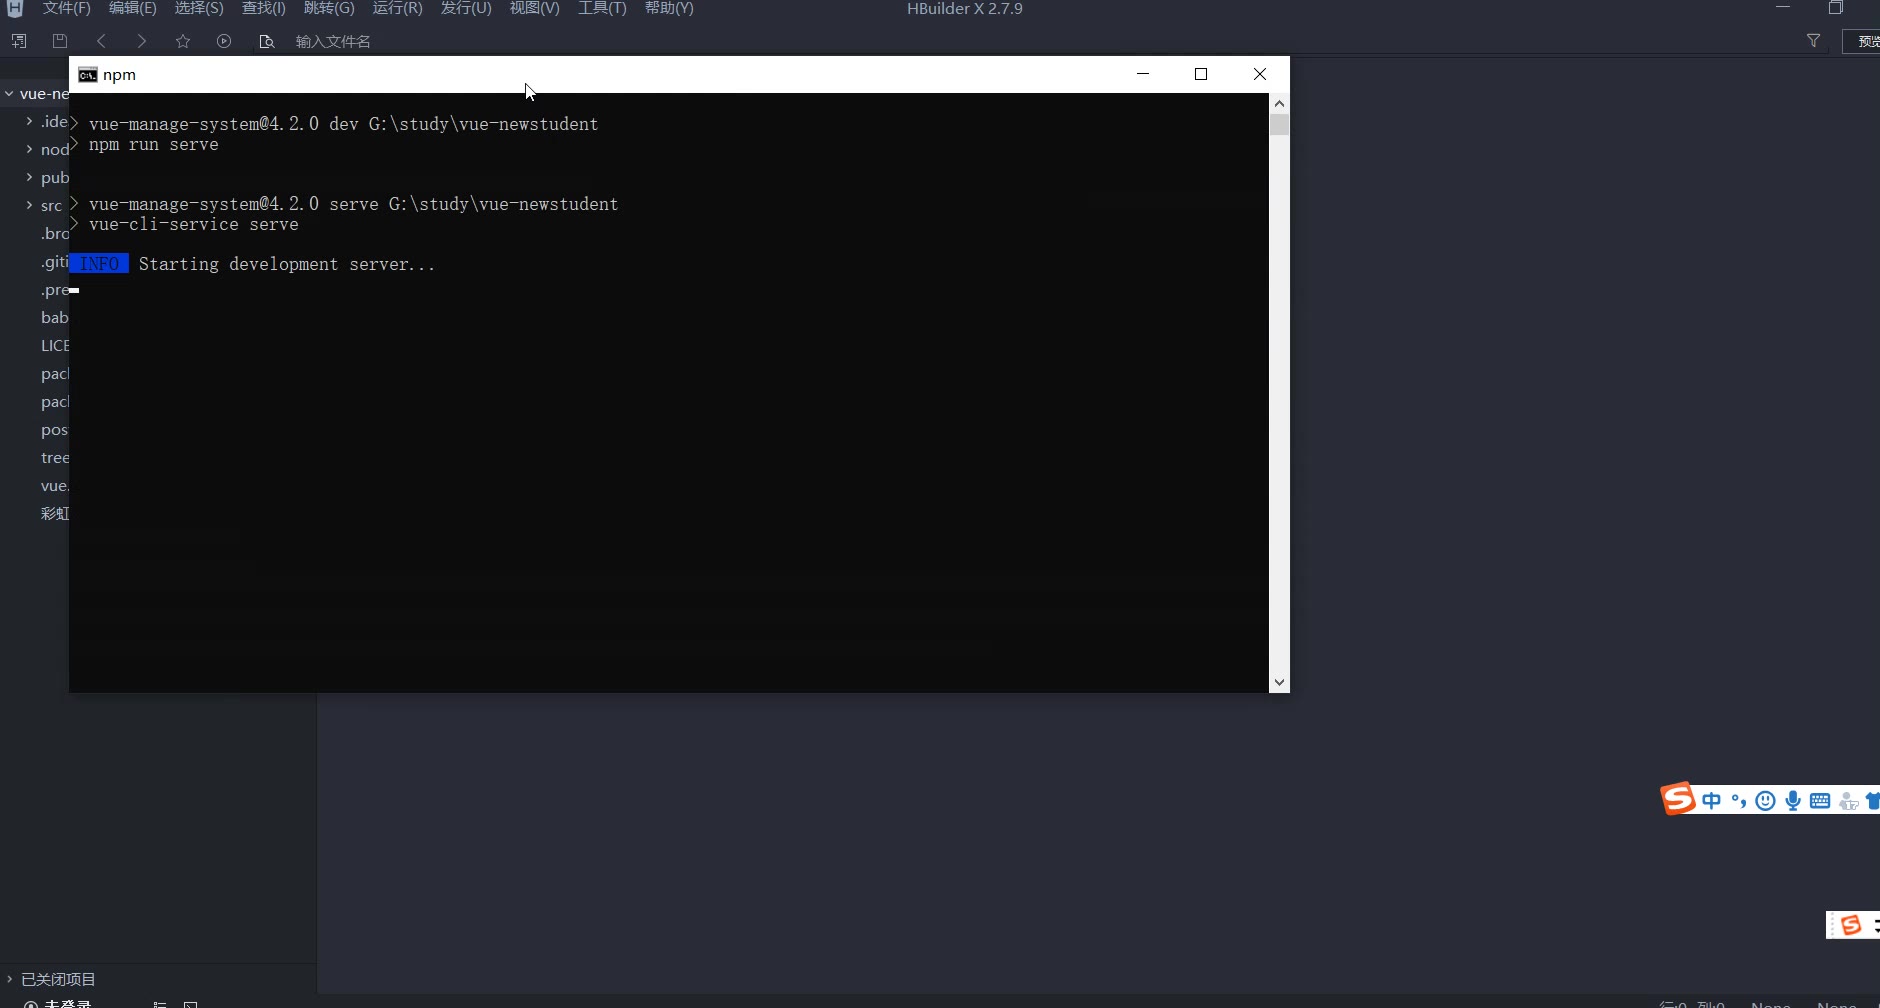Open the 运行(R) menu
Screen dimensions: 1880x1008
tap(397, 8)
